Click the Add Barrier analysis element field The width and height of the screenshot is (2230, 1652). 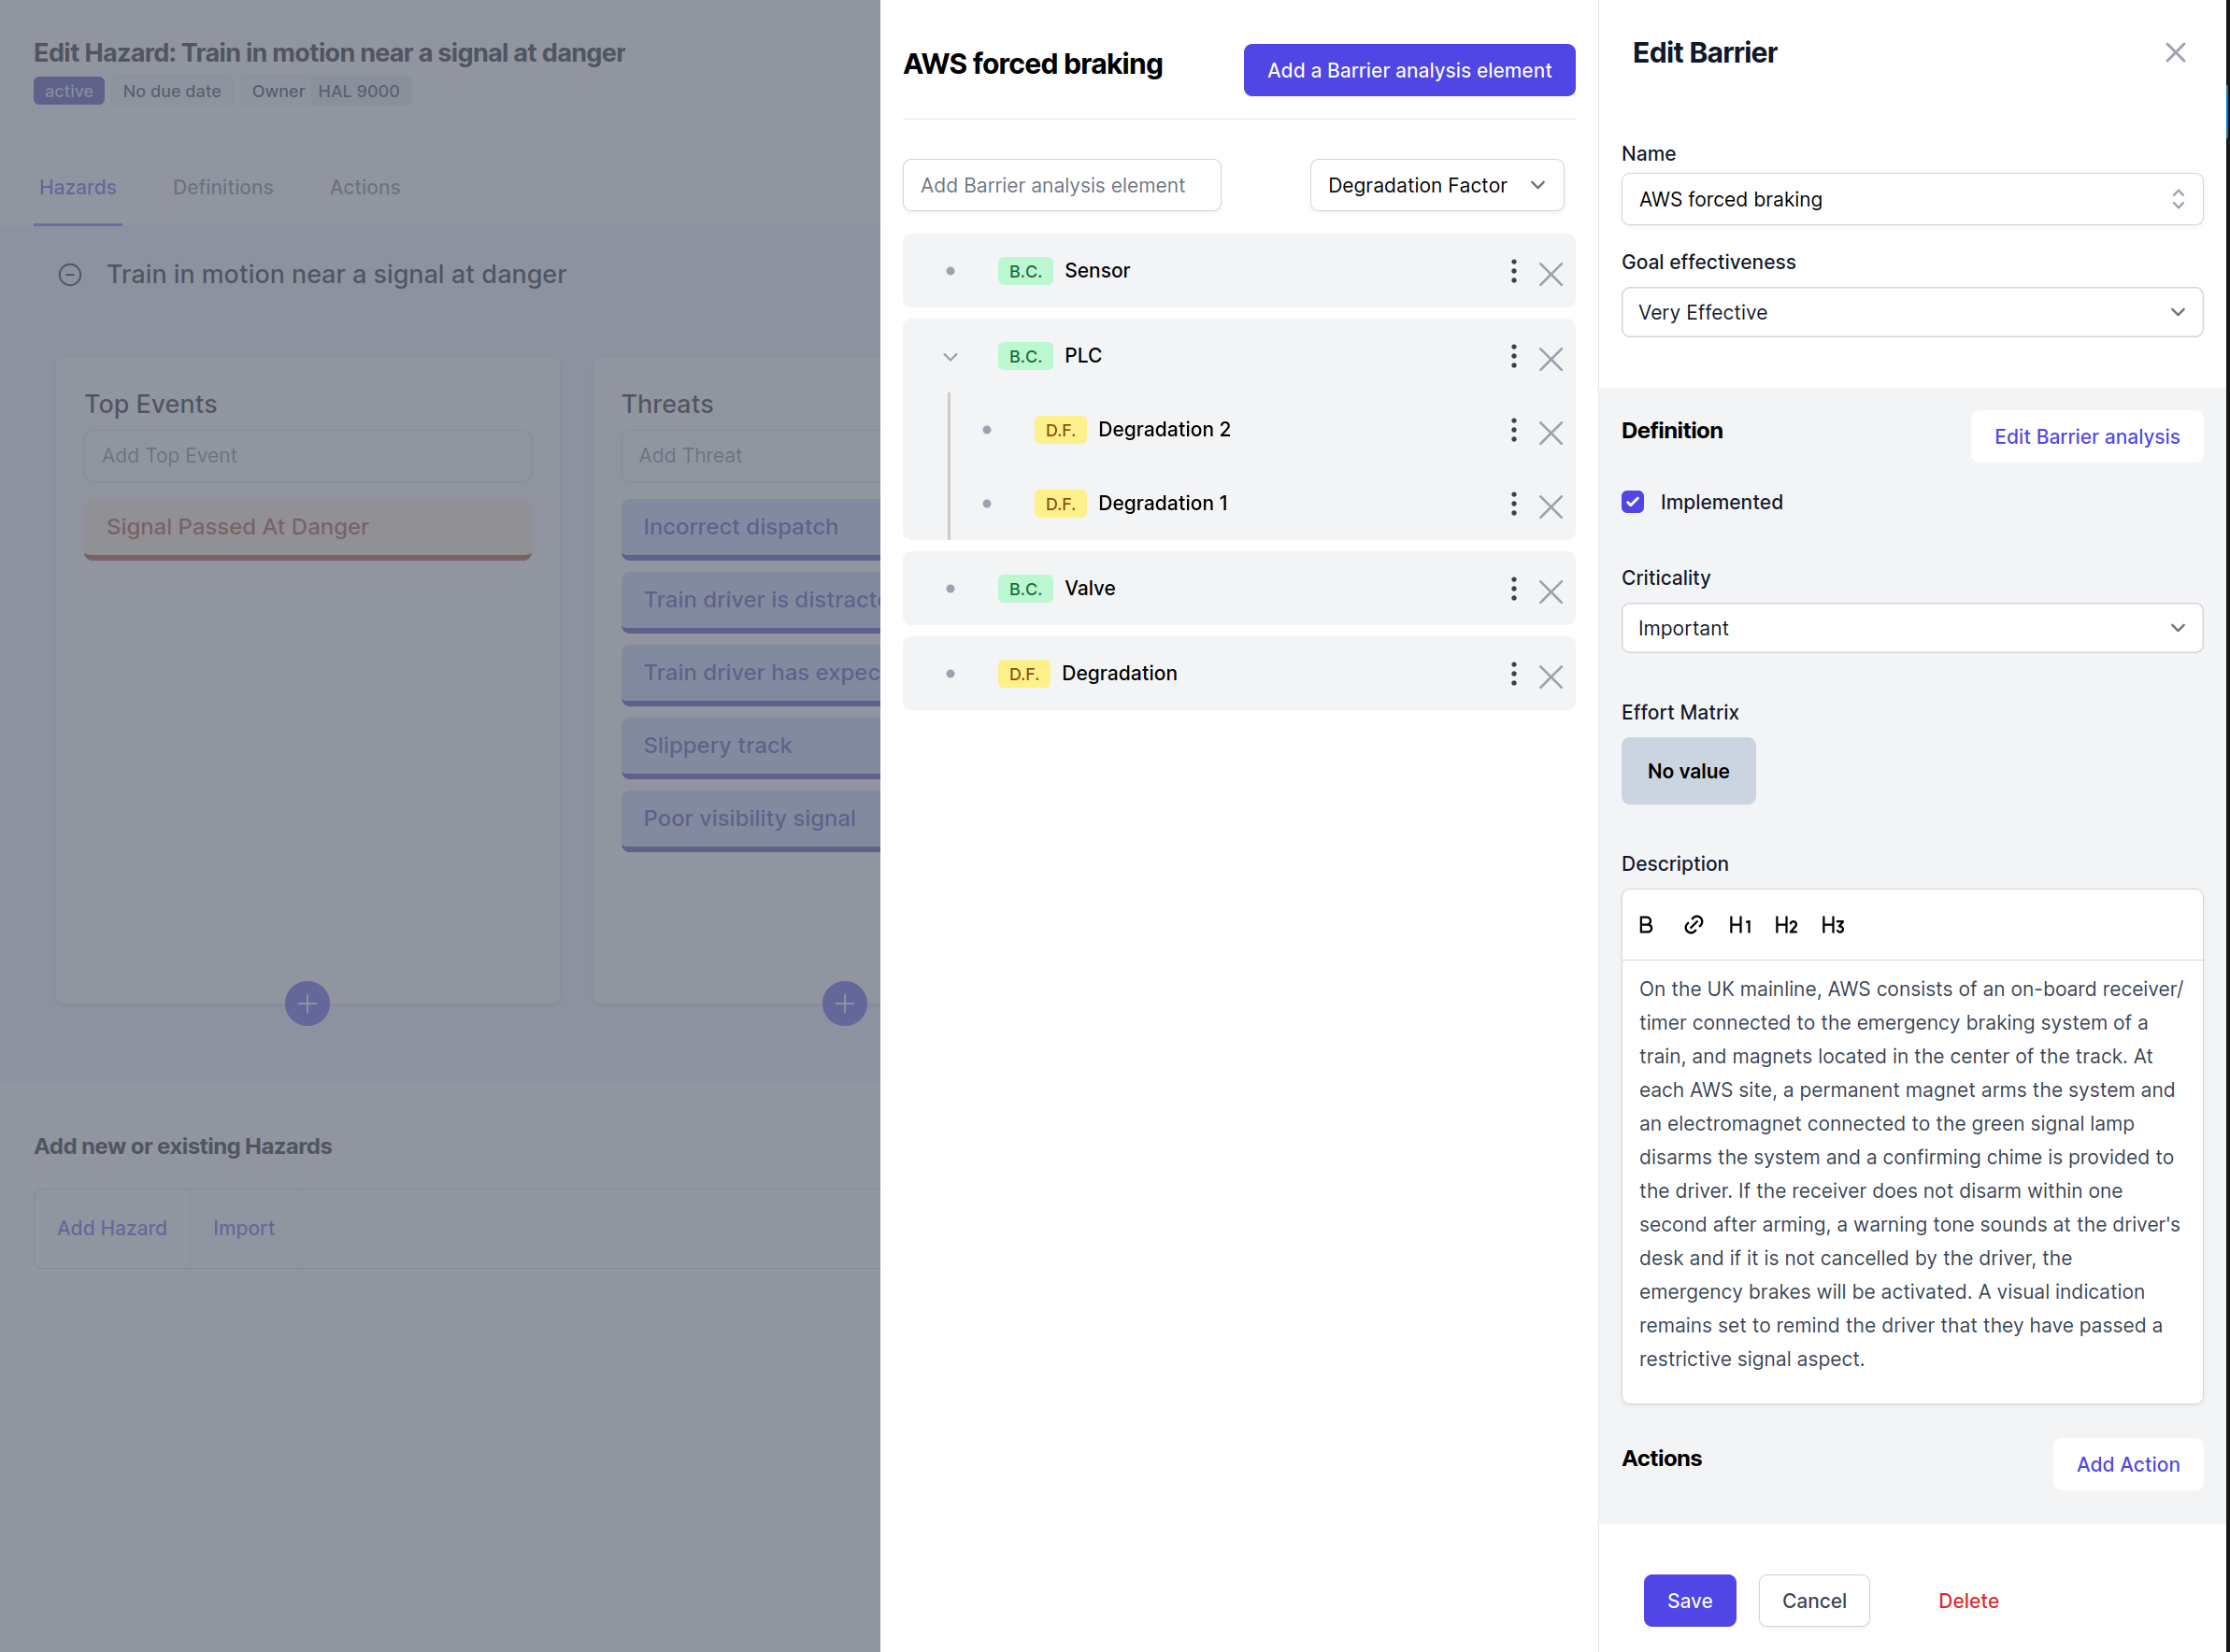tap(1061, 185)
